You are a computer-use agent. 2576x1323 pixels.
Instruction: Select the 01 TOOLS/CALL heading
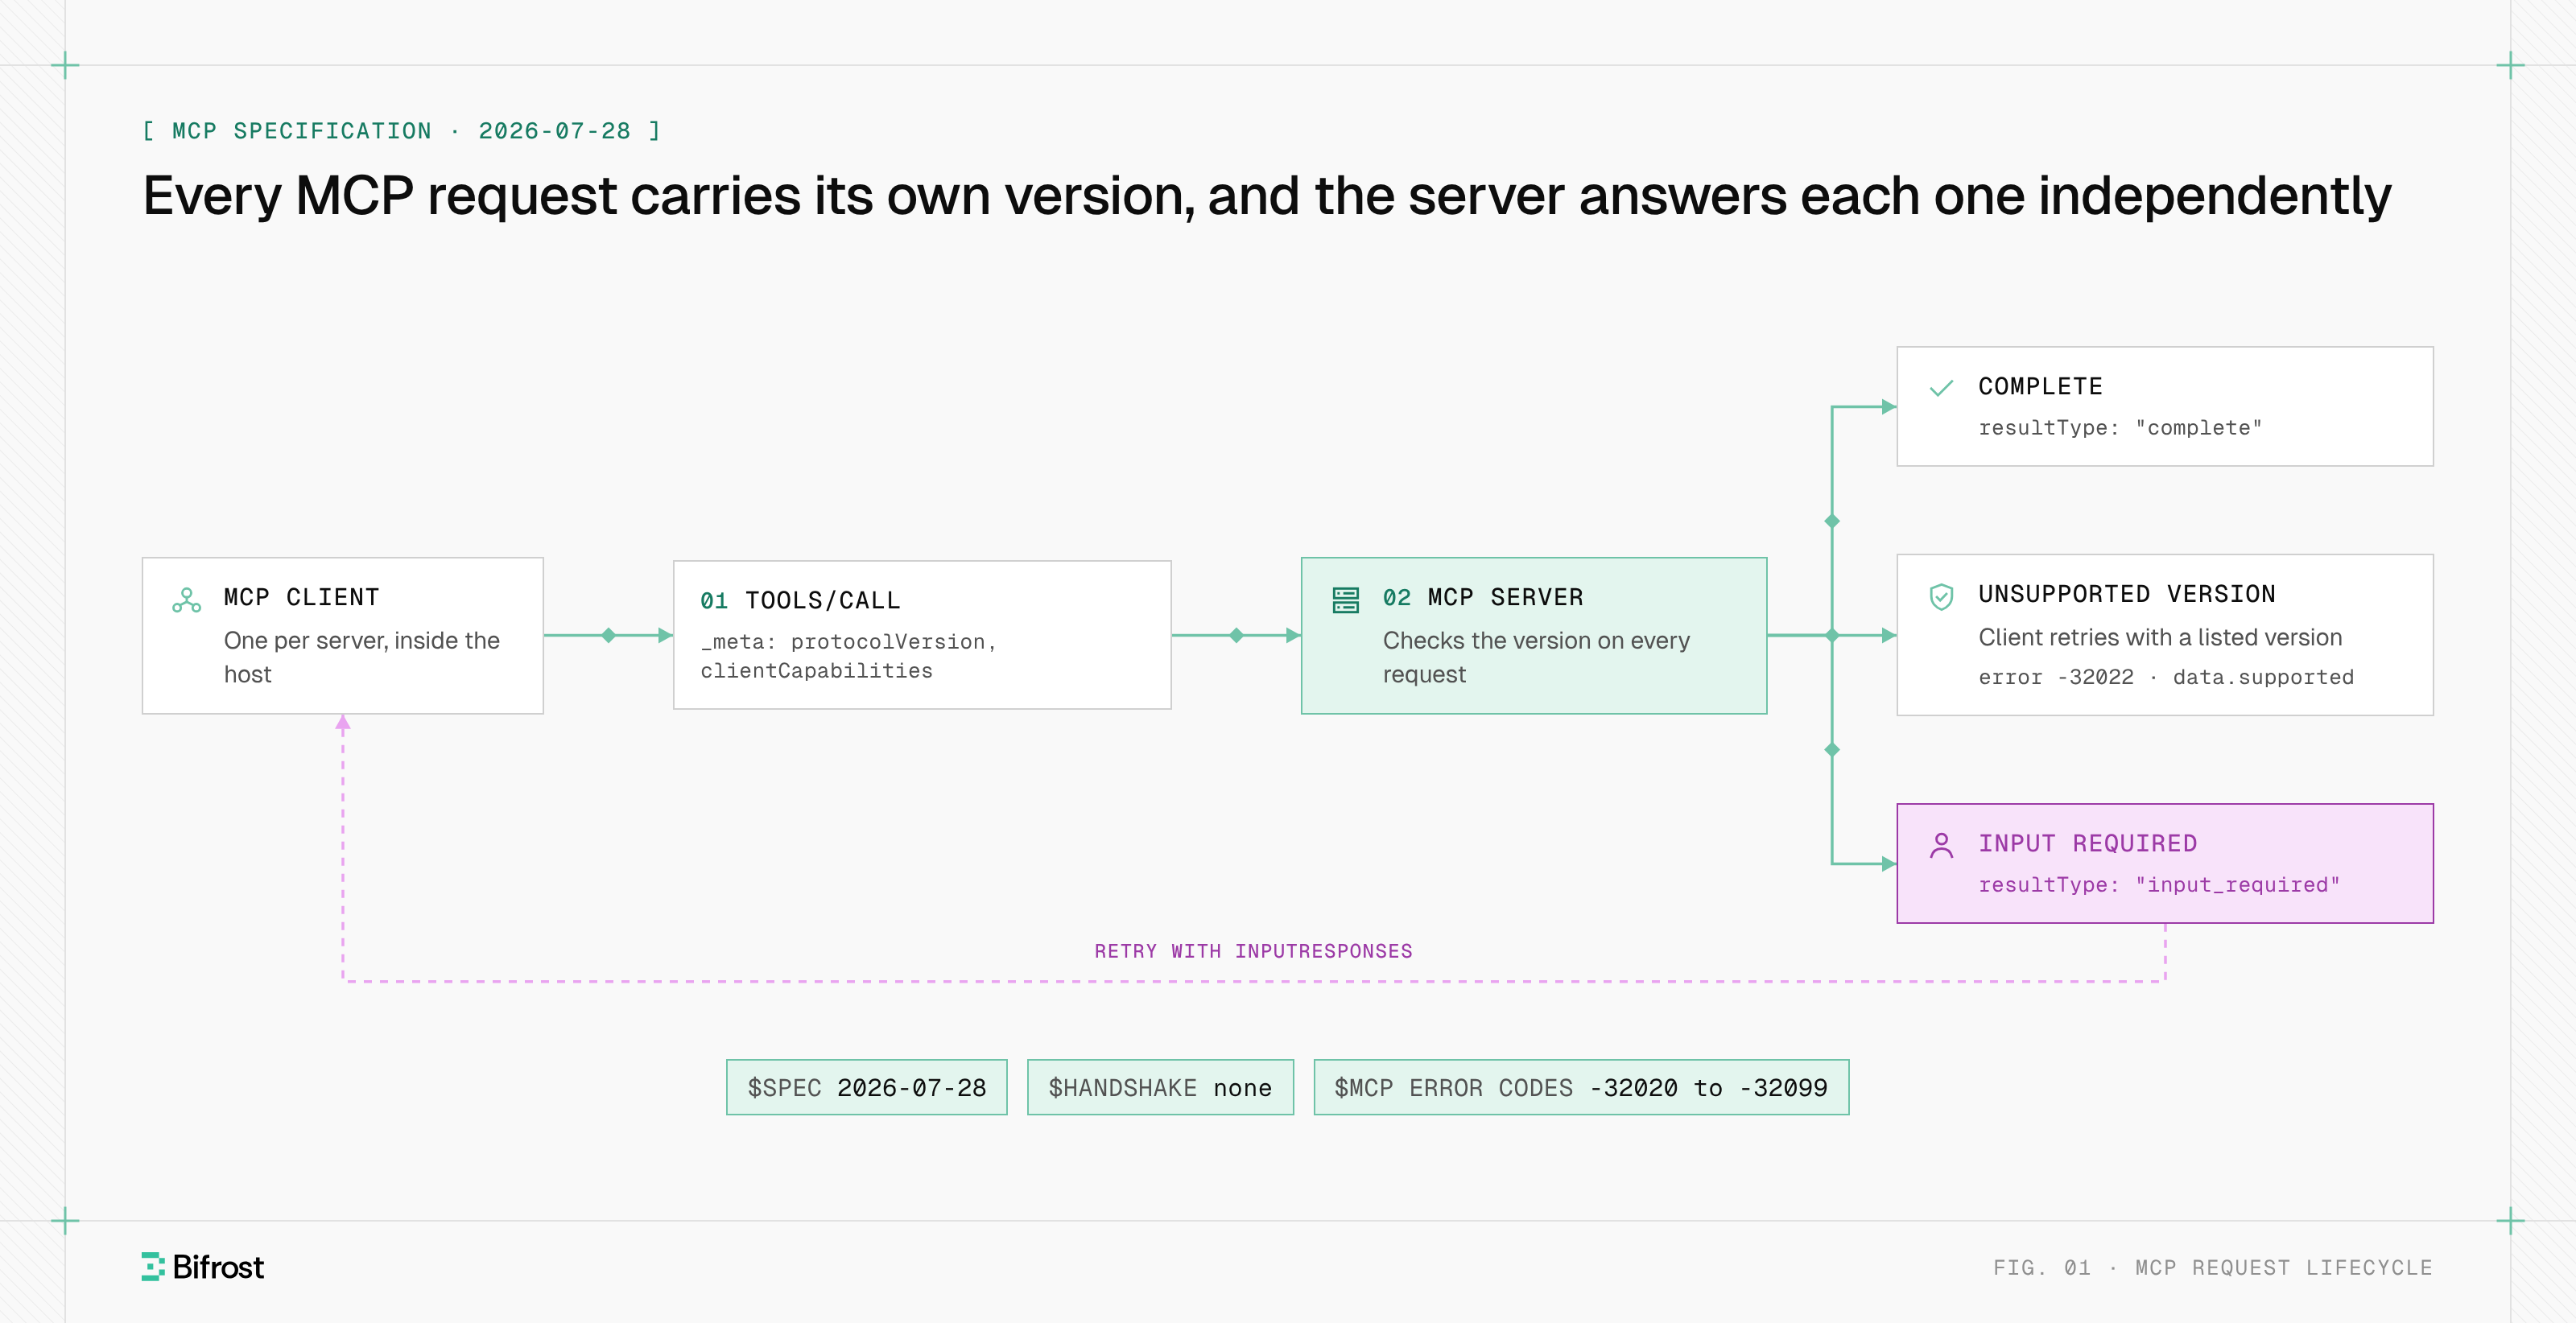tap(800, 600)
